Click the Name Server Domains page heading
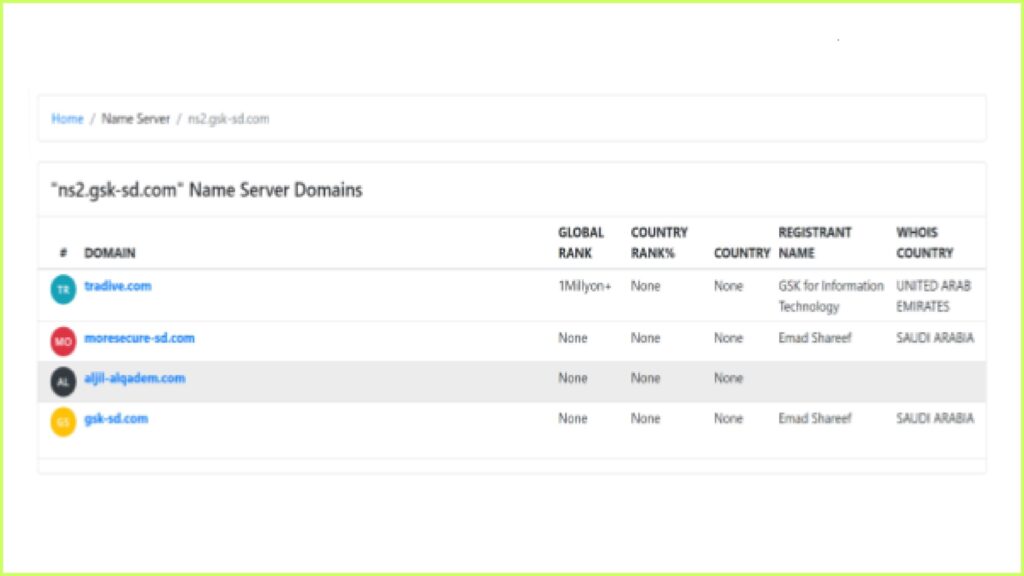 pos(207,190)
